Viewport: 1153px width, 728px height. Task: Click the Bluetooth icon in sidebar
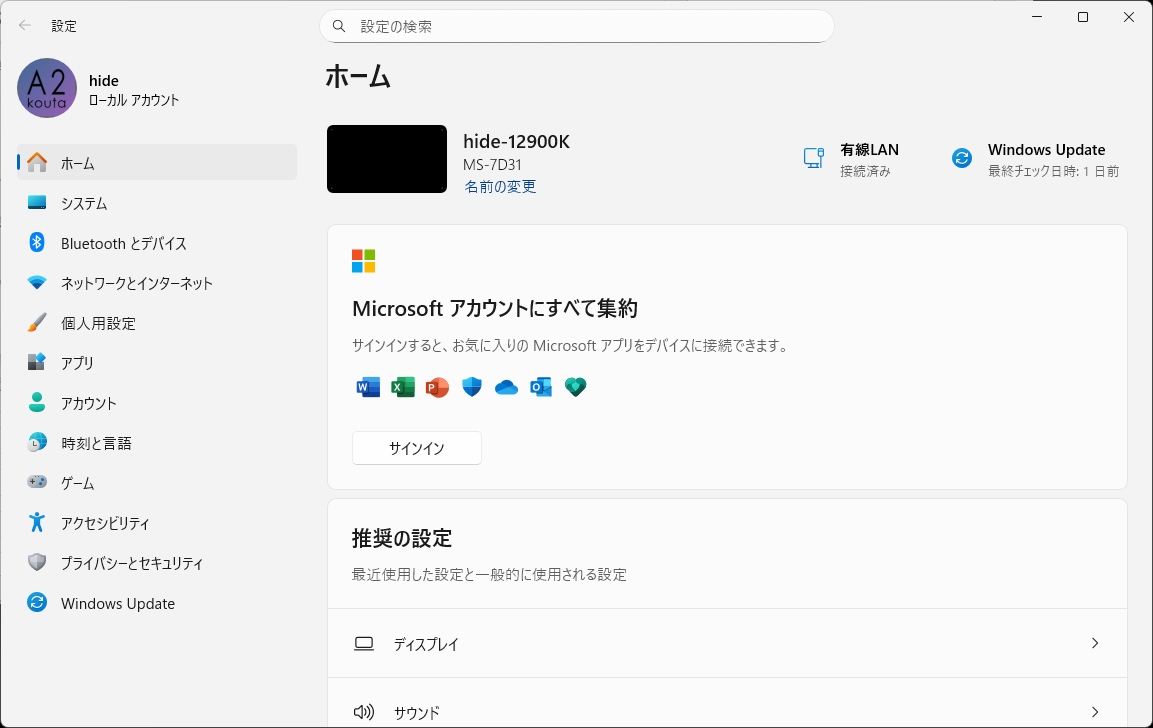[x=37, y=242]
